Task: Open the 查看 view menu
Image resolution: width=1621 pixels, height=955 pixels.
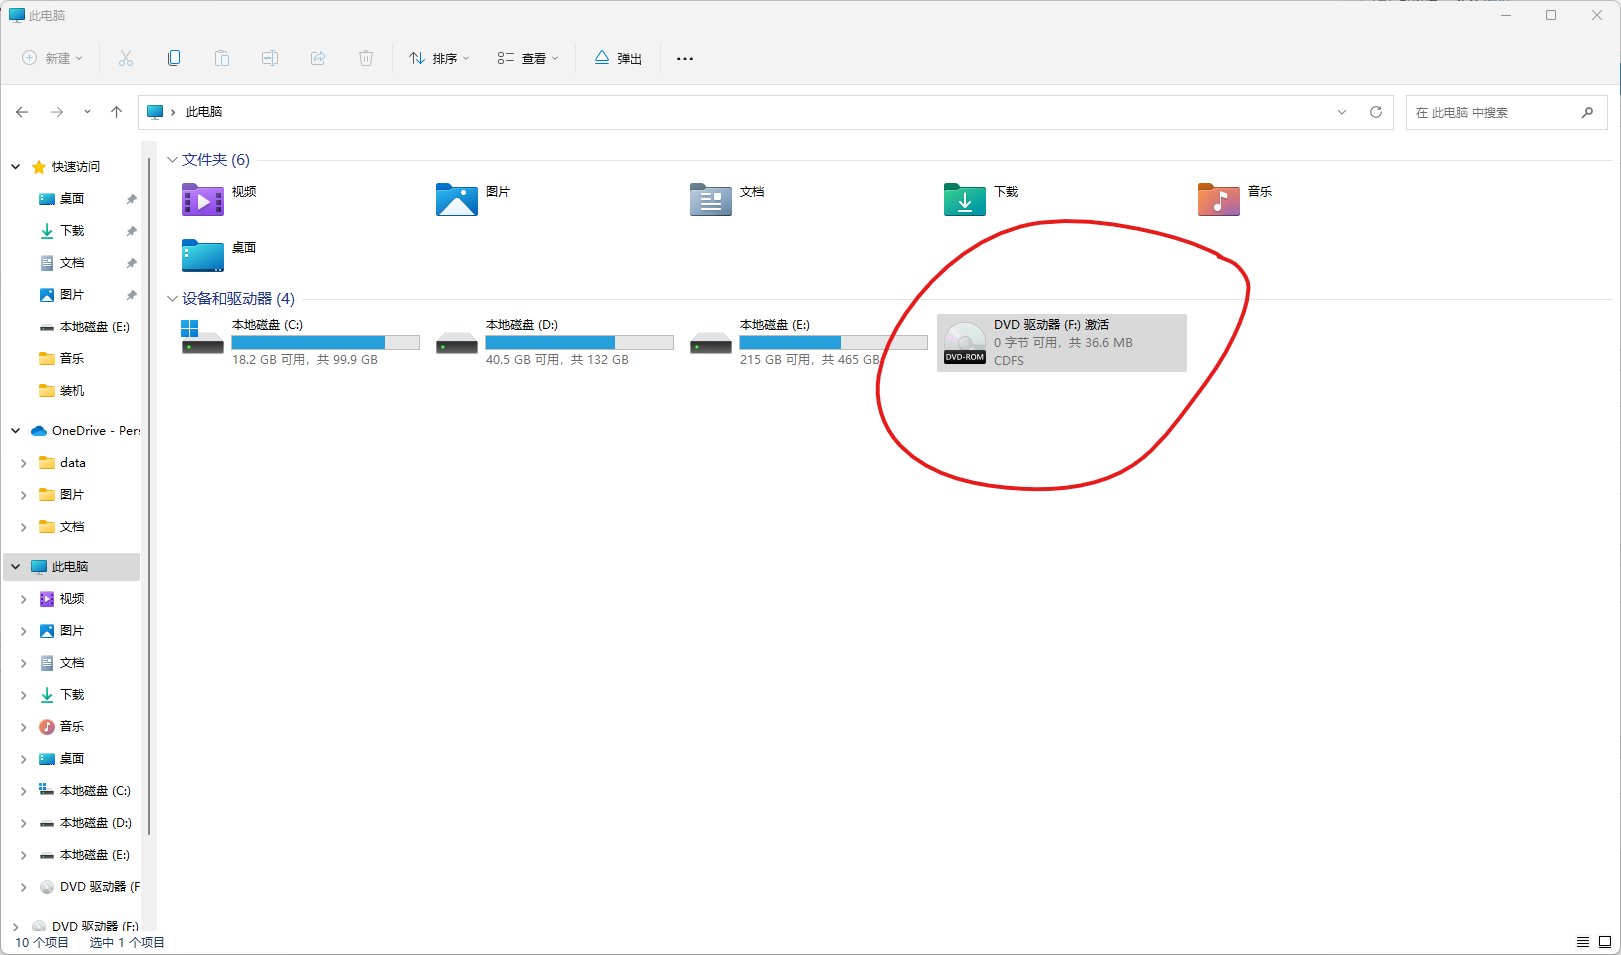Action: (x=528, y=58)
